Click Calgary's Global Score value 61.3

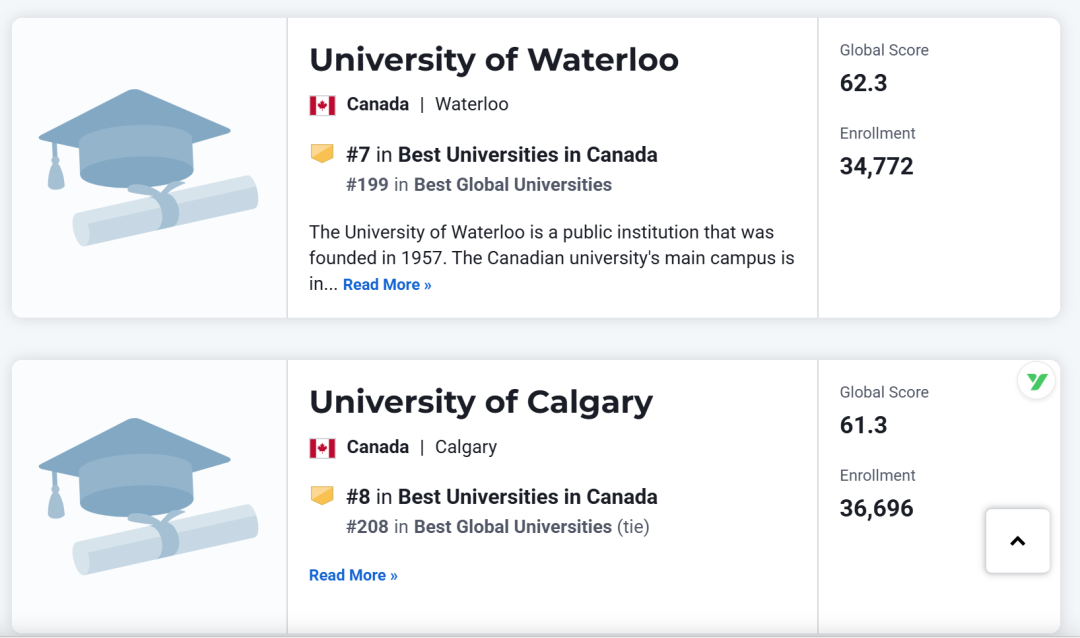864,425
